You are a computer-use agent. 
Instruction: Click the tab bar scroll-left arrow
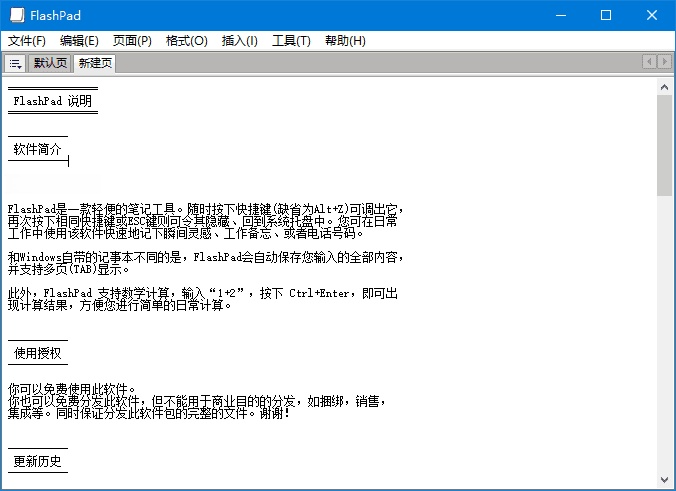pyautogui.click(x=650, y=62)
